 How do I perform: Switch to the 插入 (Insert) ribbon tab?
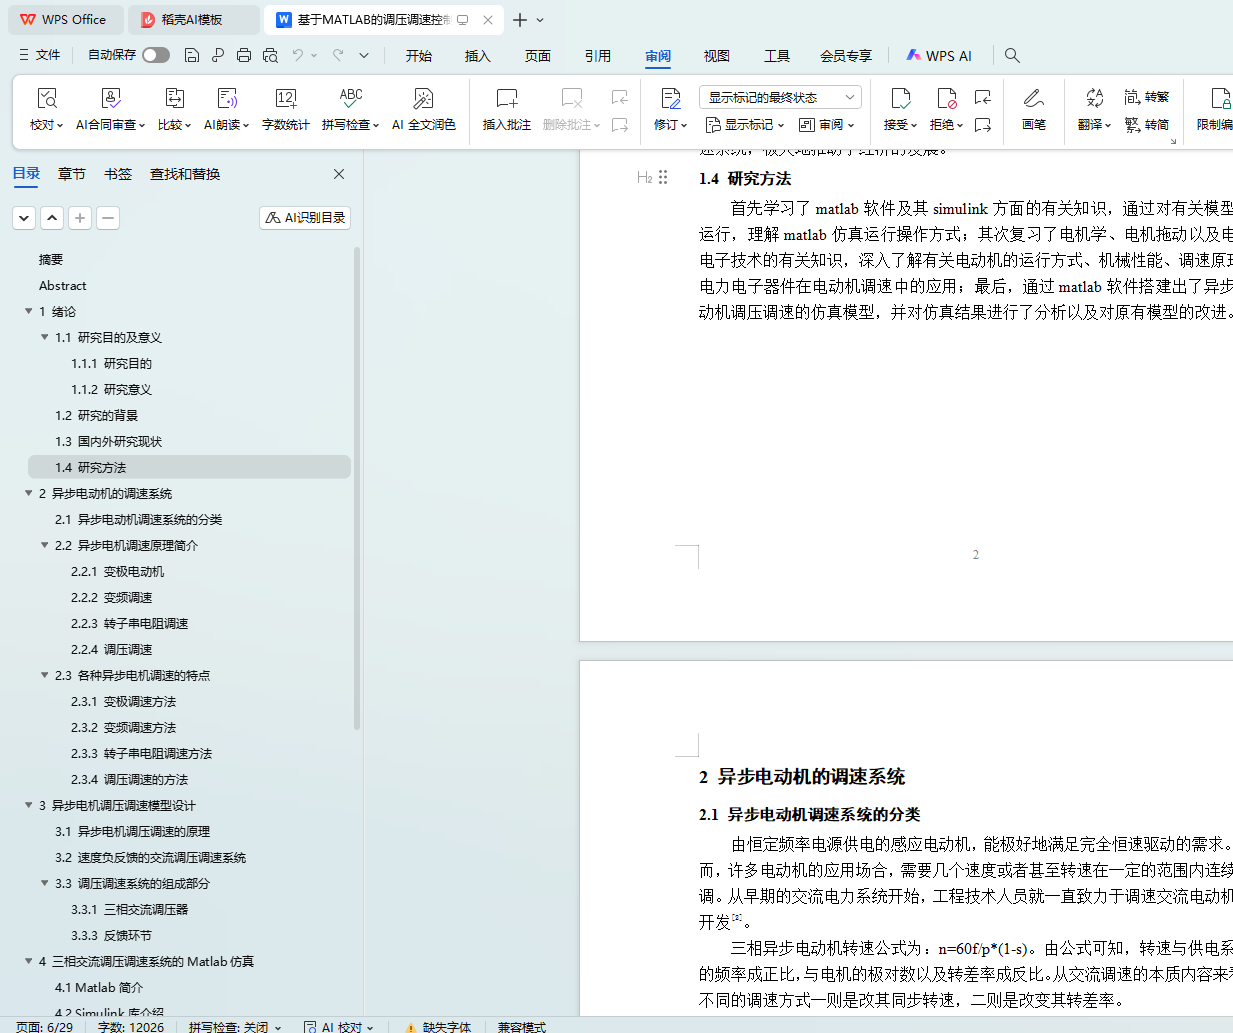pyautogui.click(x=478, y=56)
